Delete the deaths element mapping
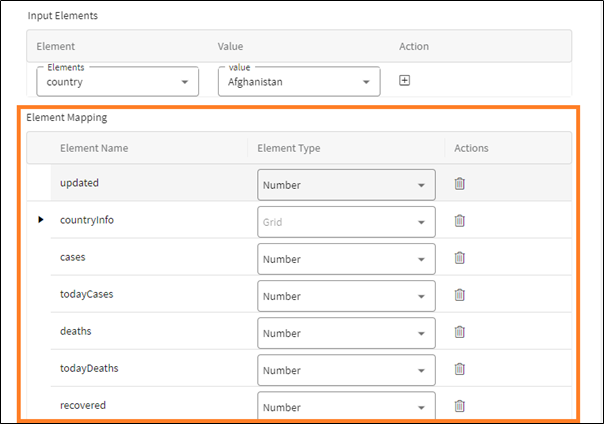 click(x=460, y=332)
